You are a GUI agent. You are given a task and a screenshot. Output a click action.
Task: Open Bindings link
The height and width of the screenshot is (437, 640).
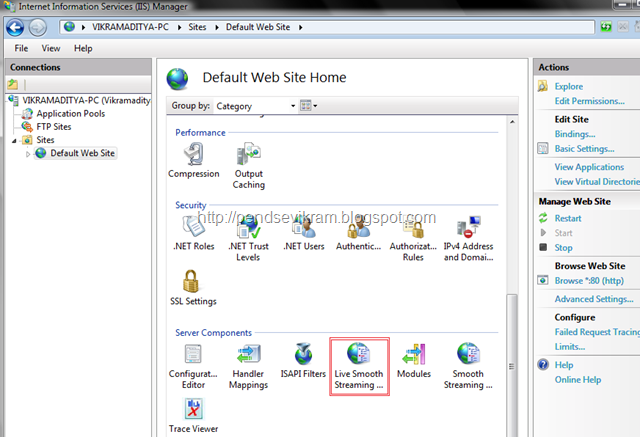point(575,134)
